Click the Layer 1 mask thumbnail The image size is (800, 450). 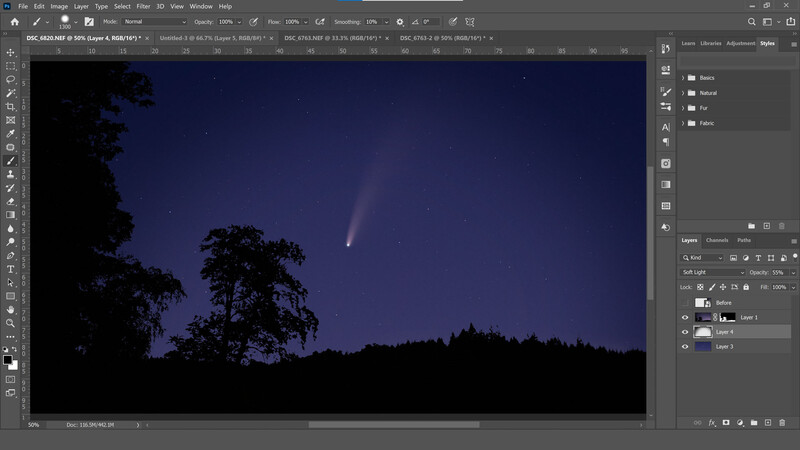728,317
